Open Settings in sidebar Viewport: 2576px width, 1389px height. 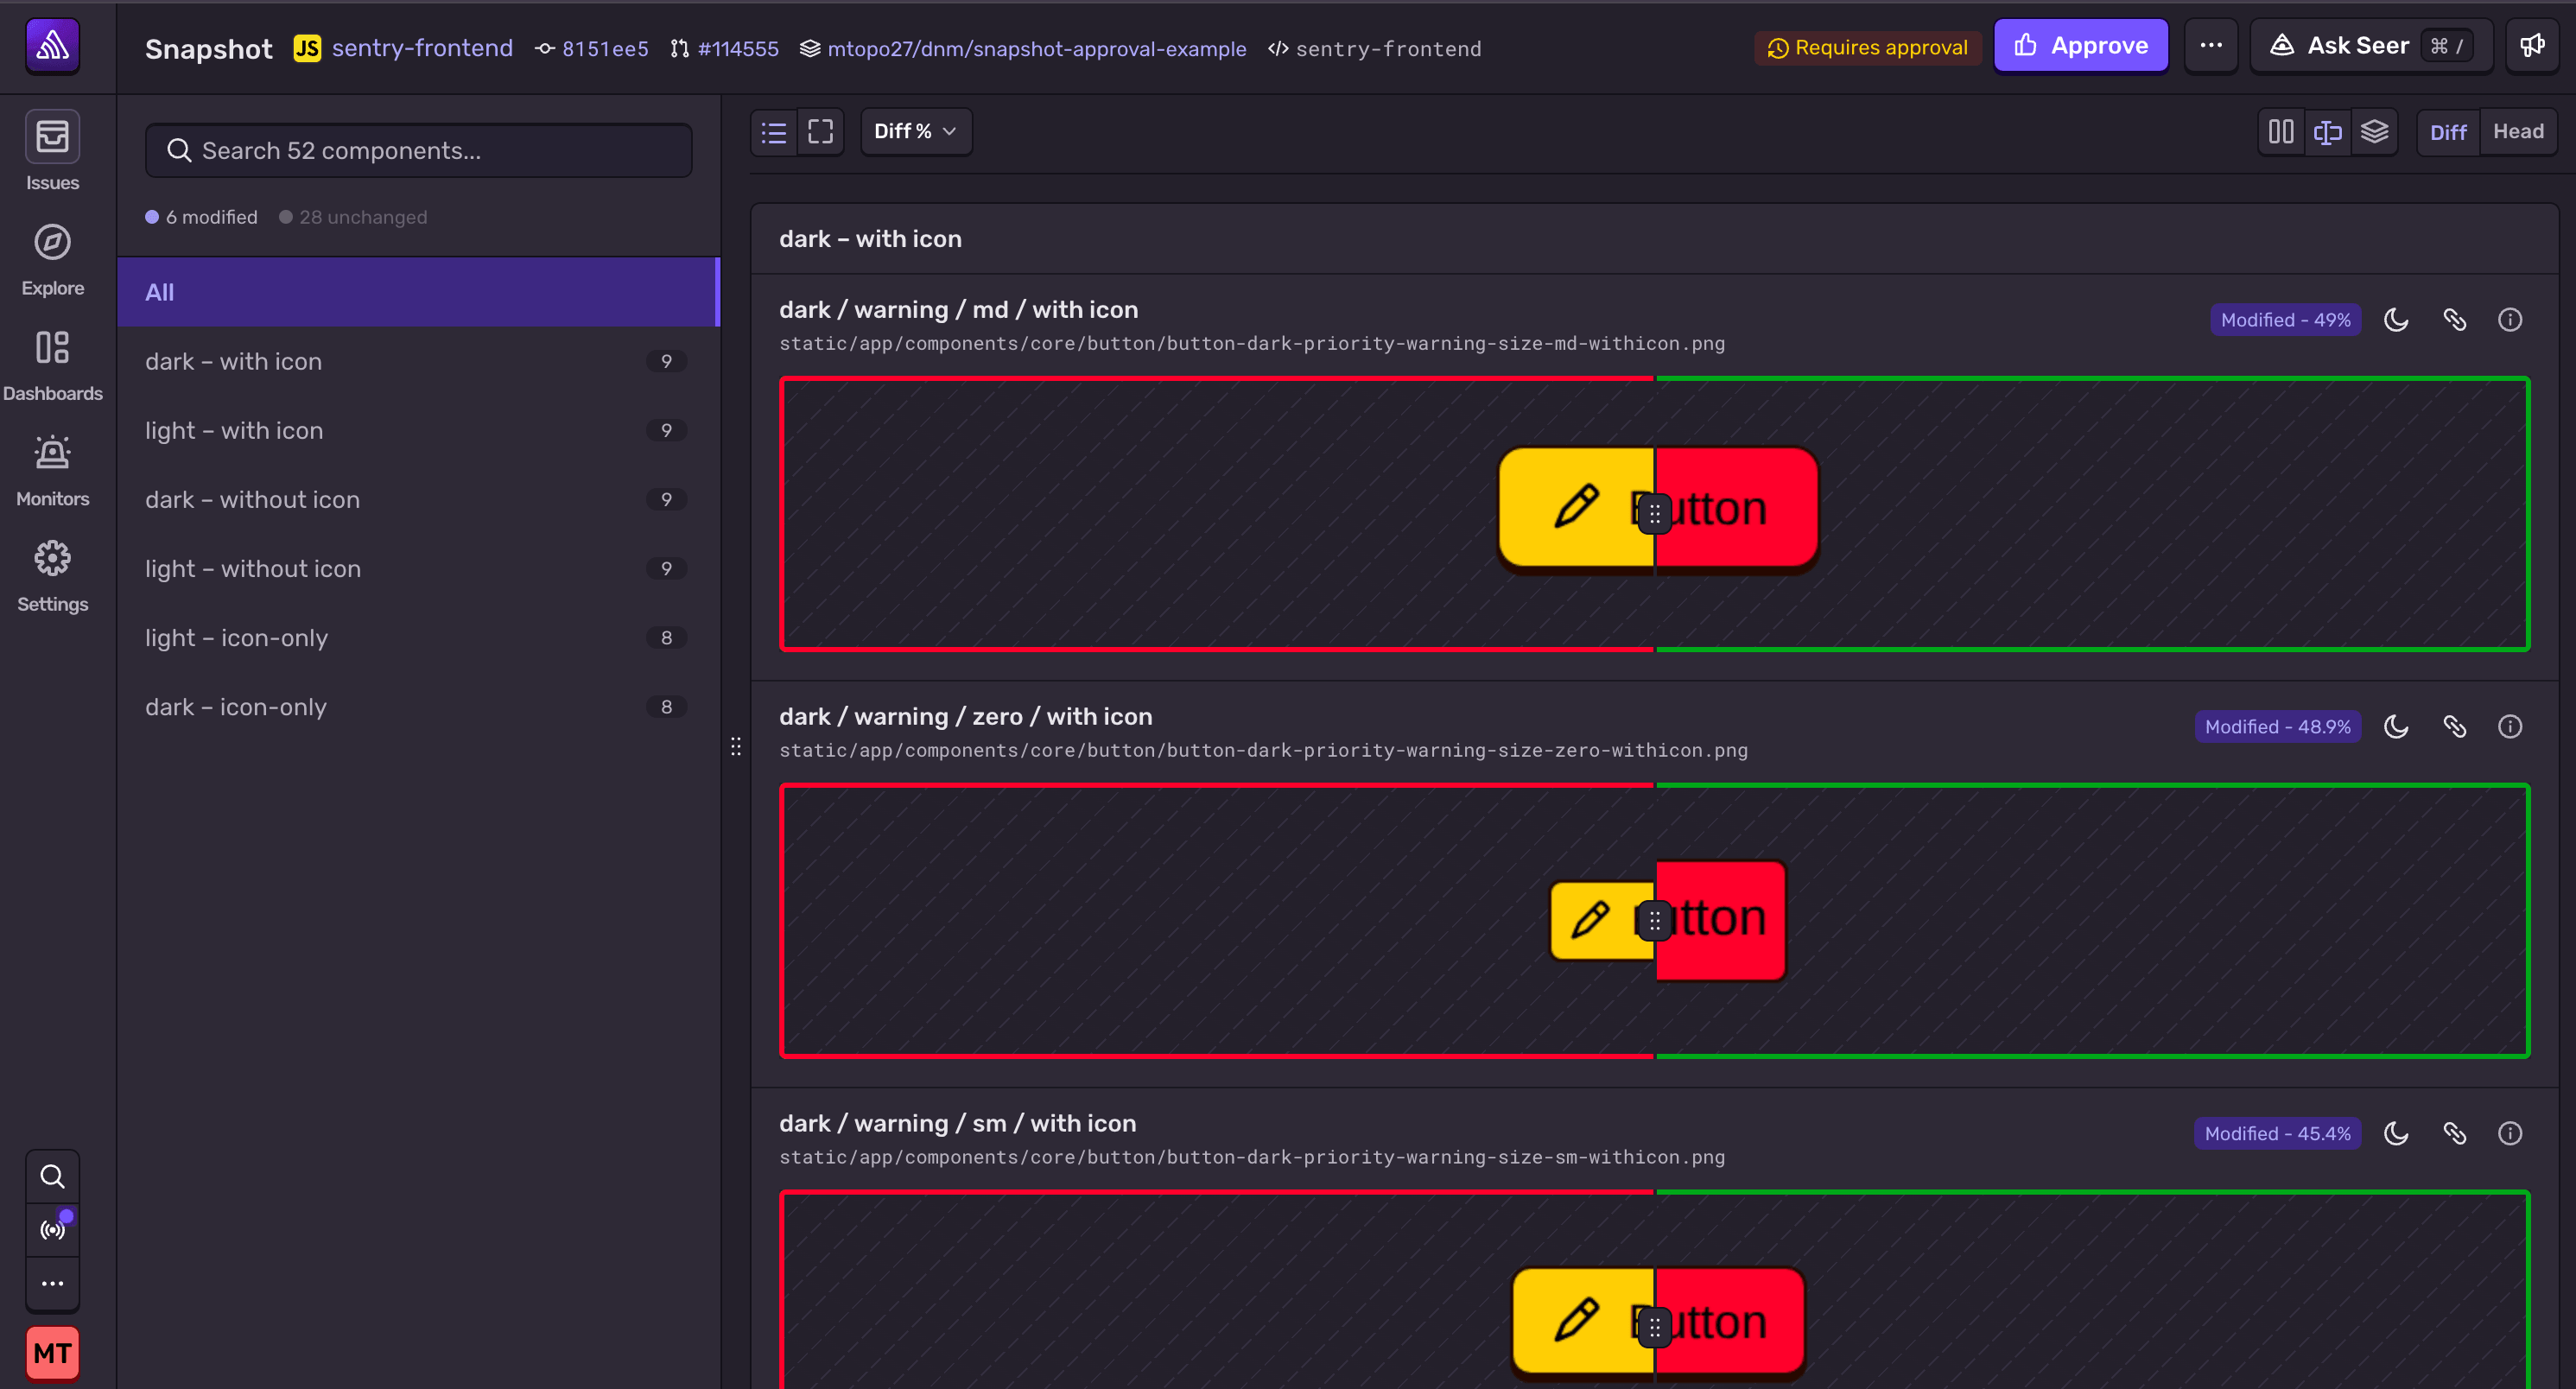pos(52,576)
